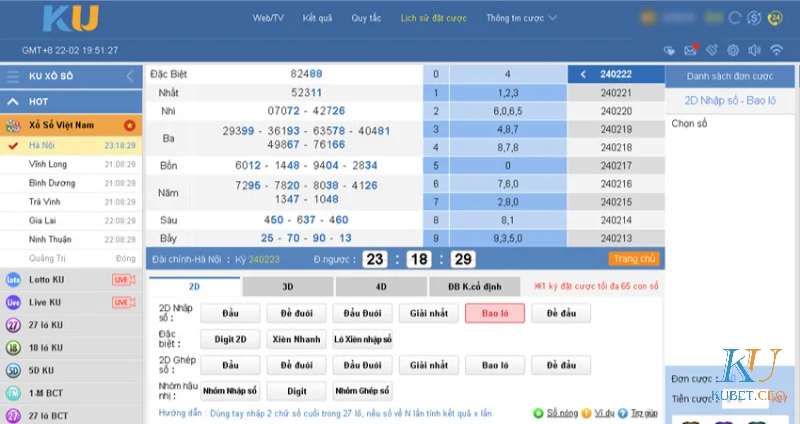
Task: Open the Số nóng link
Action: [x=562, y=412]
